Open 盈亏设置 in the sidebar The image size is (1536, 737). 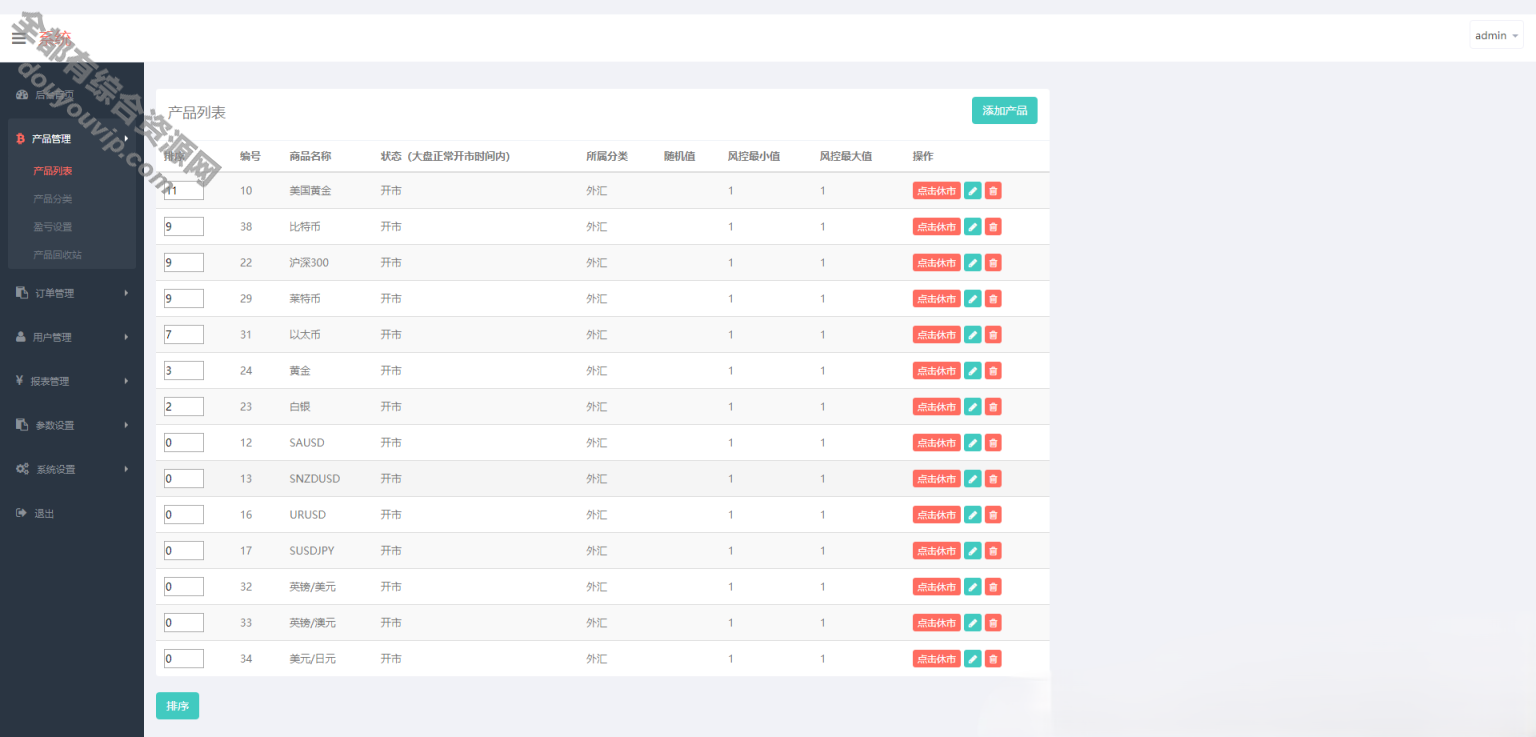[52, 227]
